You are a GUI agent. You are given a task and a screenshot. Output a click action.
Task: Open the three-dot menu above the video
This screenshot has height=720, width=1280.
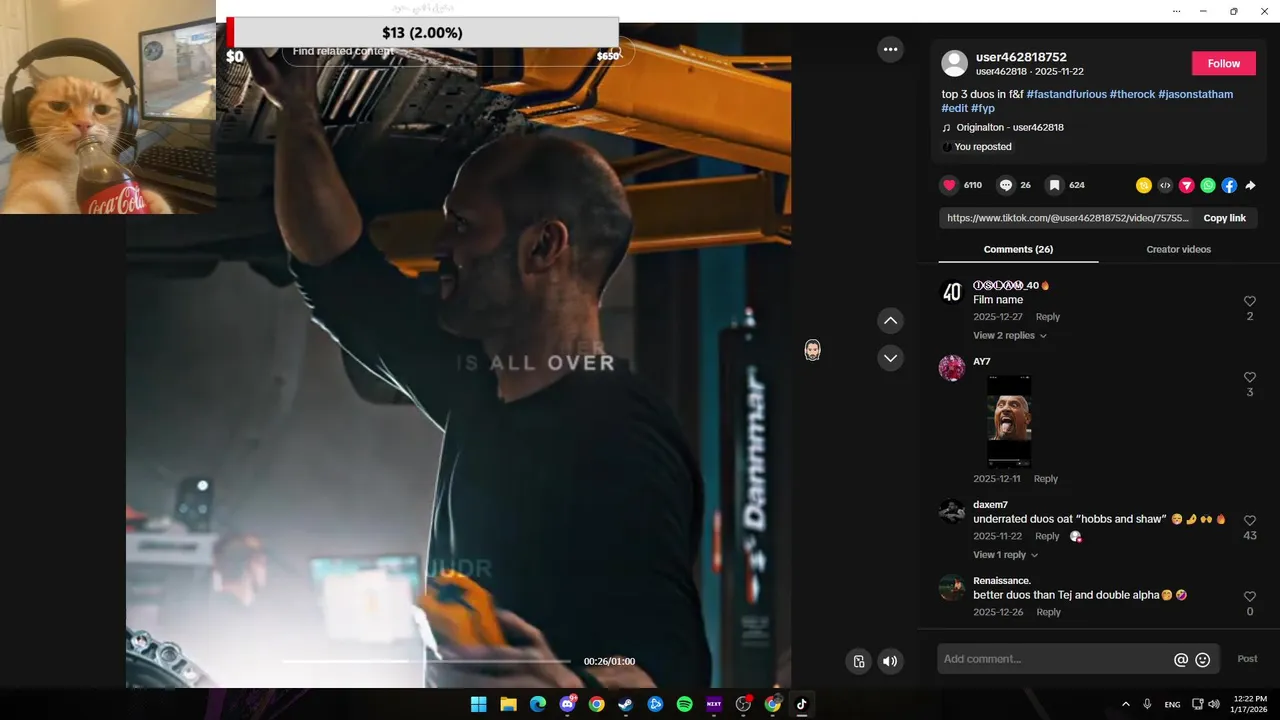[890, 49]
